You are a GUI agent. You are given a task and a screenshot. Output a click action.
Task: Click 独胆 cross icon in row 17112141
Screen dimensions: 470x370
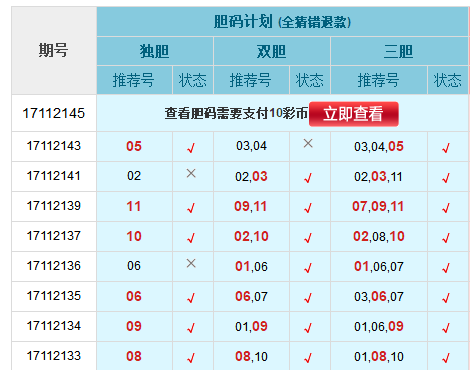(191, 173)
